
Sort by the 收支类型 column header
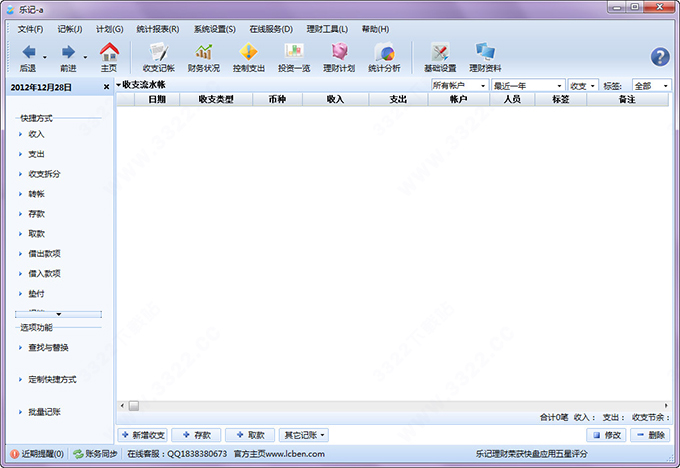click(216, 99)
